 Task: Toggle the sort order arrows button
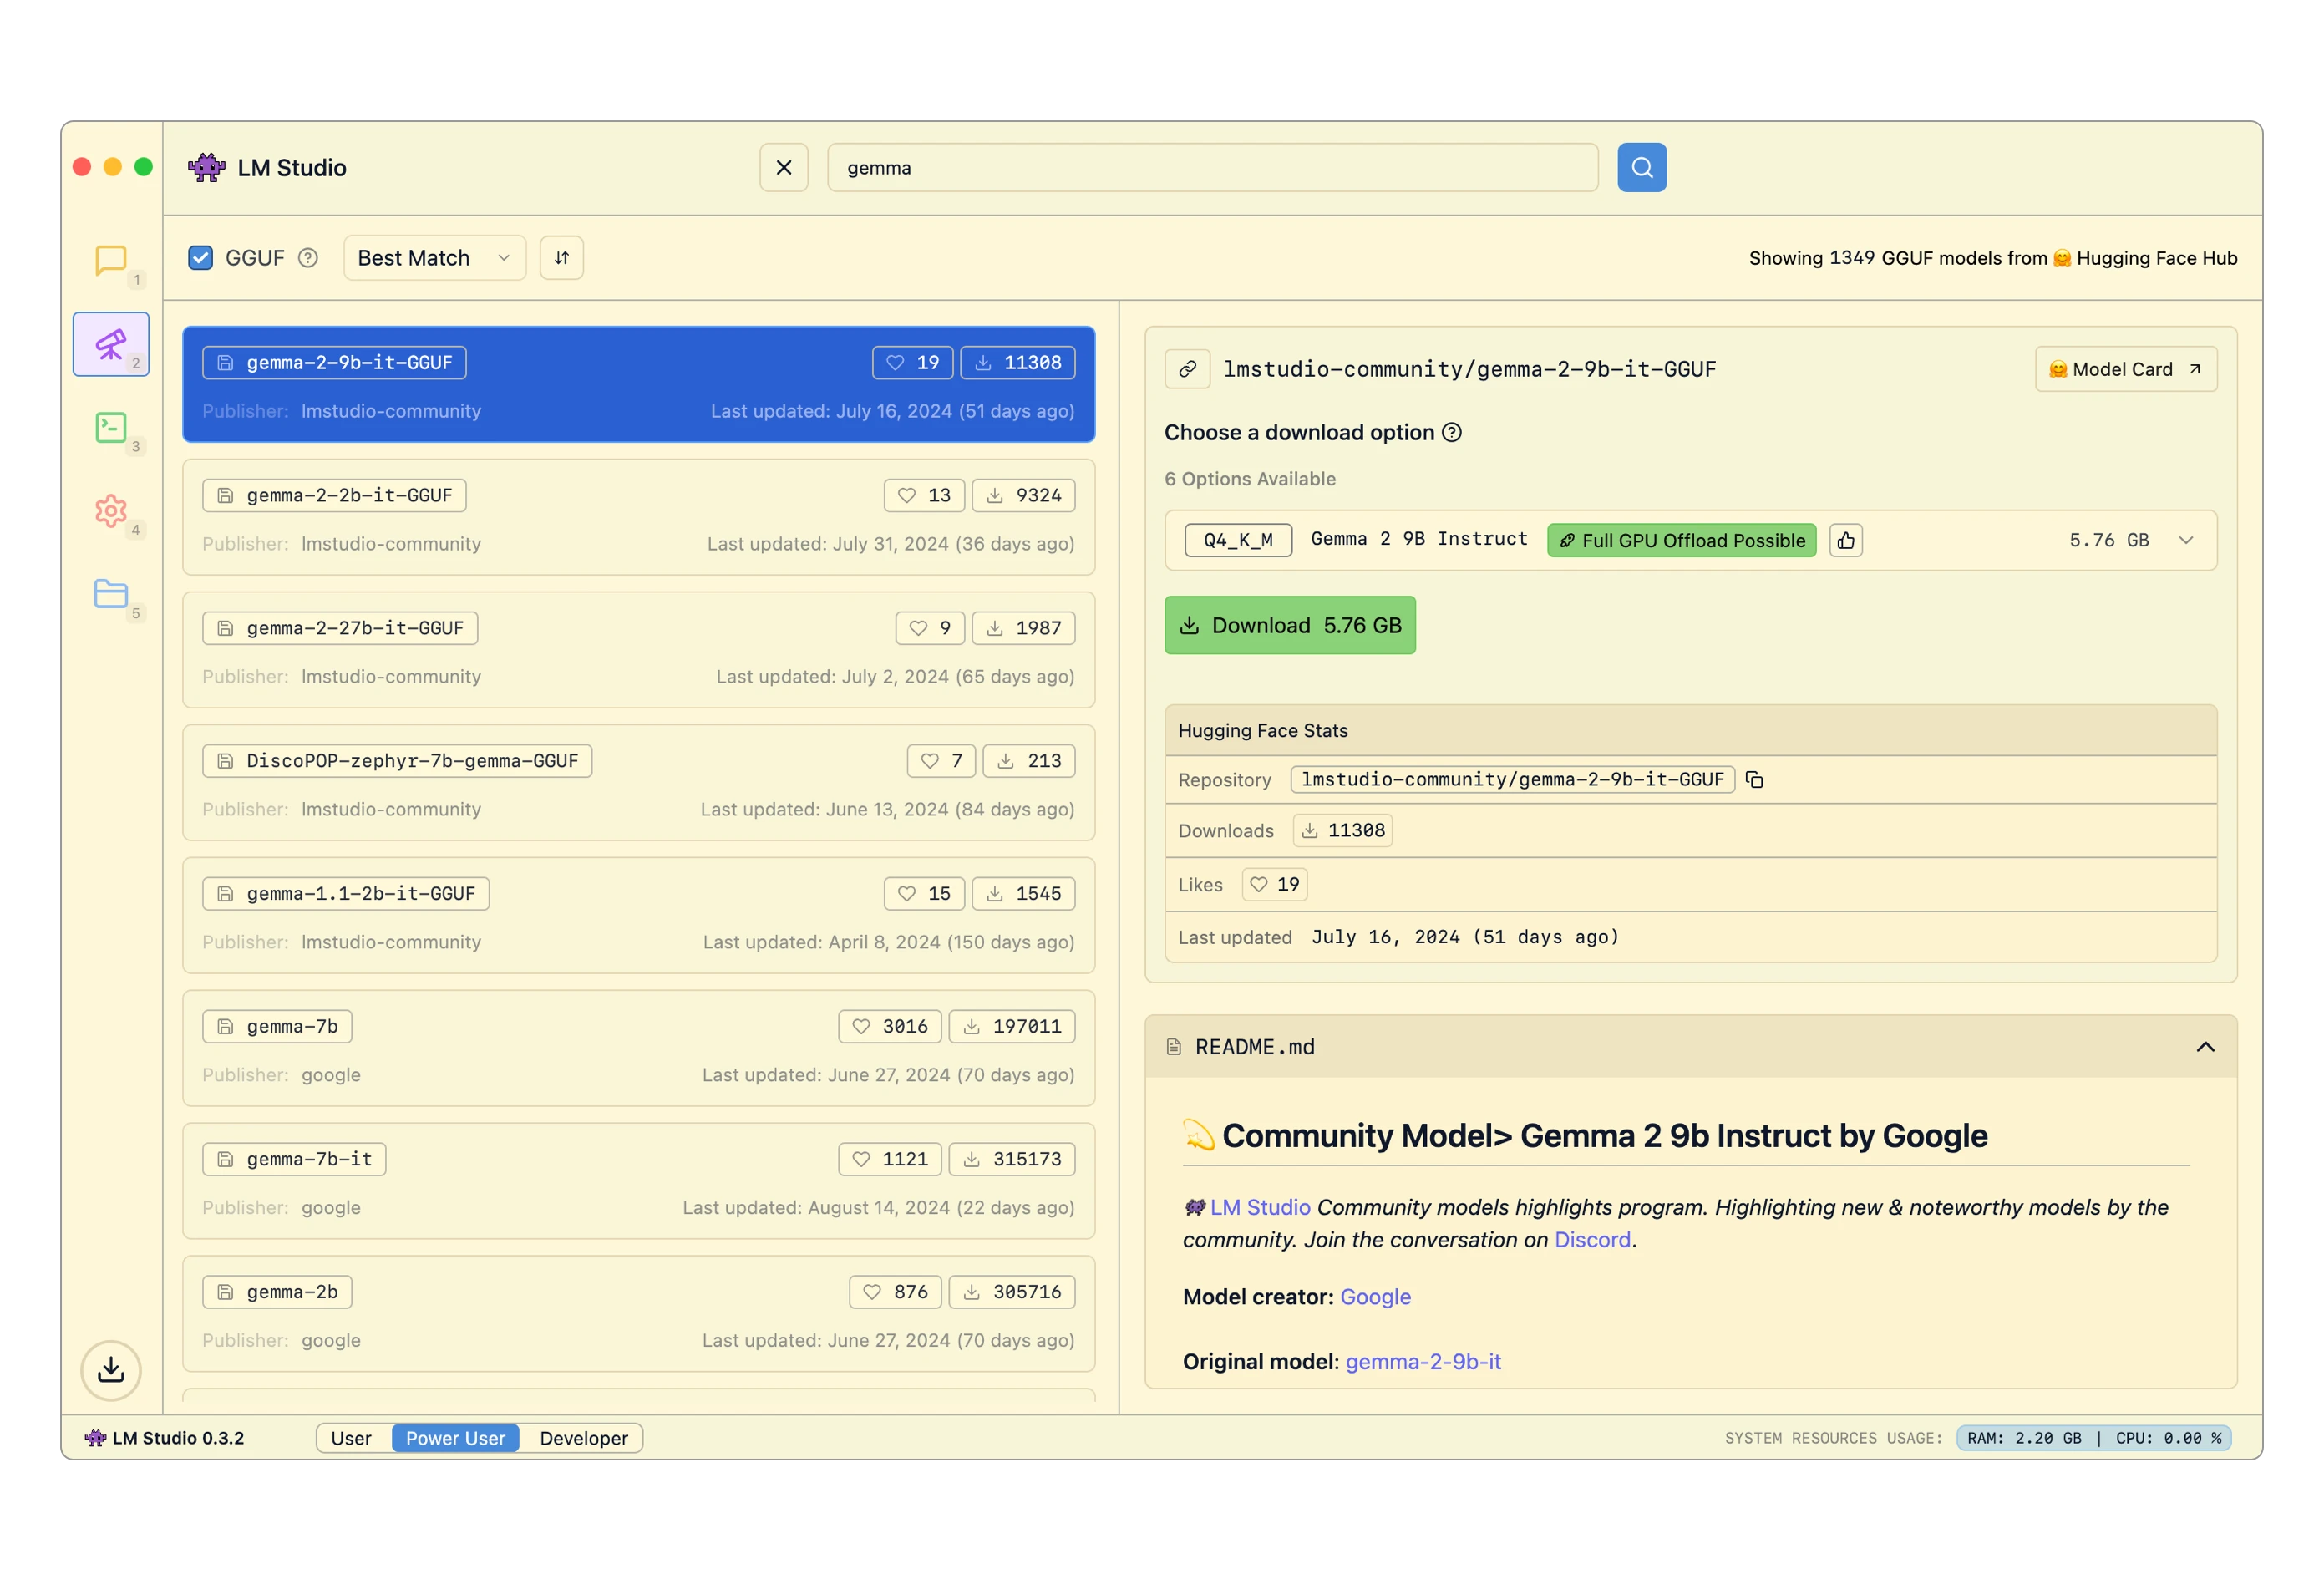[x=561, y=258]
